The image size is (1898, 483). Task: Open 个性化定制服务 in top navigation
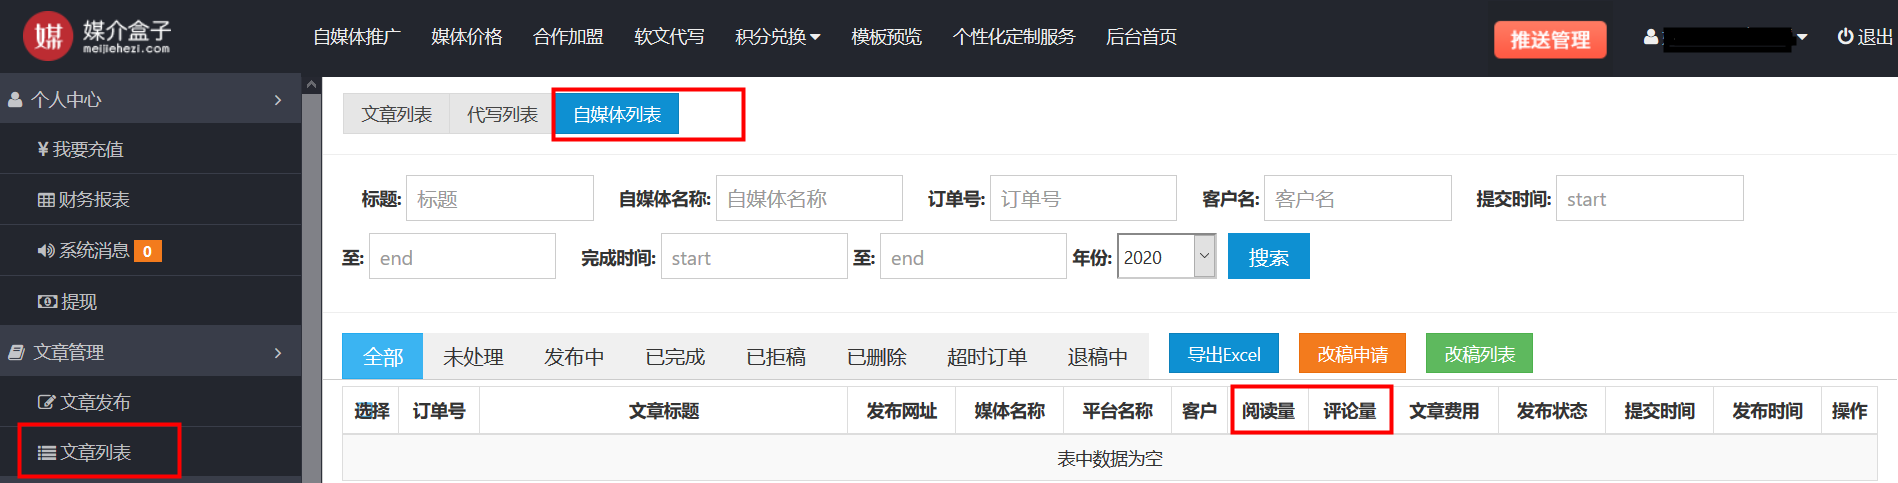(x=1014, y=37)
